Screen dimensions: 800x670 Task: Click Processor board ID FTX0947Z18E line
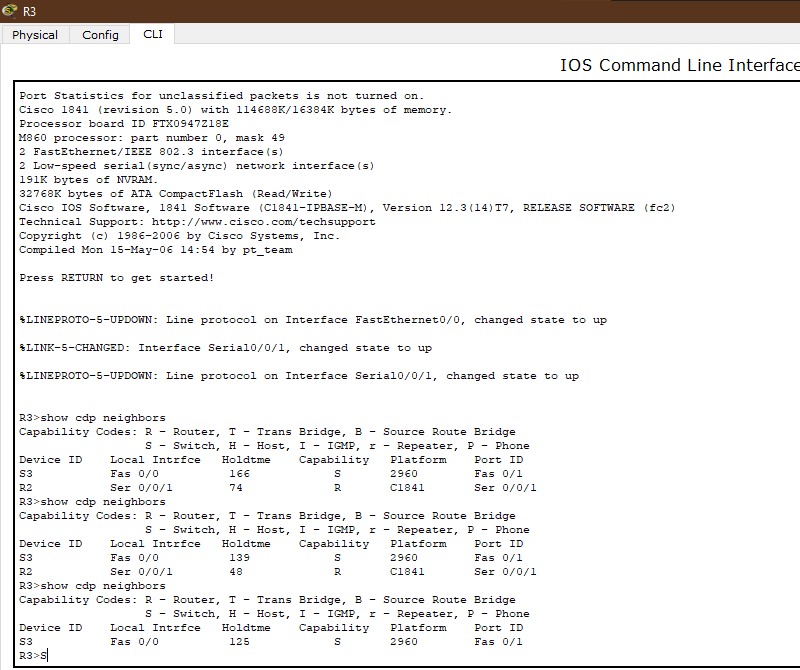point(124,124)
